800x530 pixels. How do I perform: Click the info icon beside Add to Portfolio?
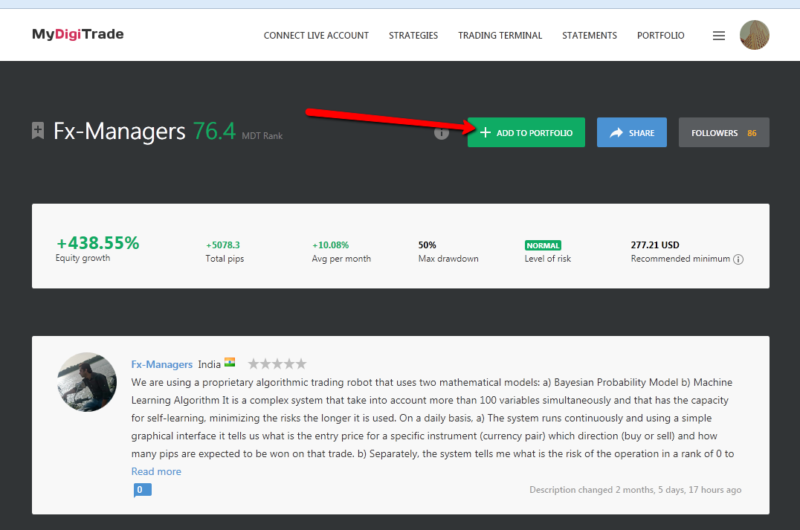pos(441,133)
